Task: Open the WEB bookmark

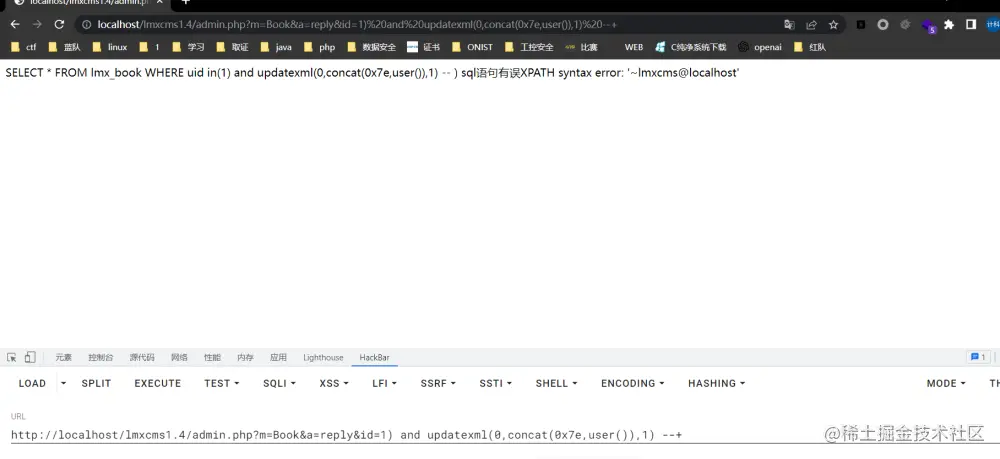Action: click(633, 47)
